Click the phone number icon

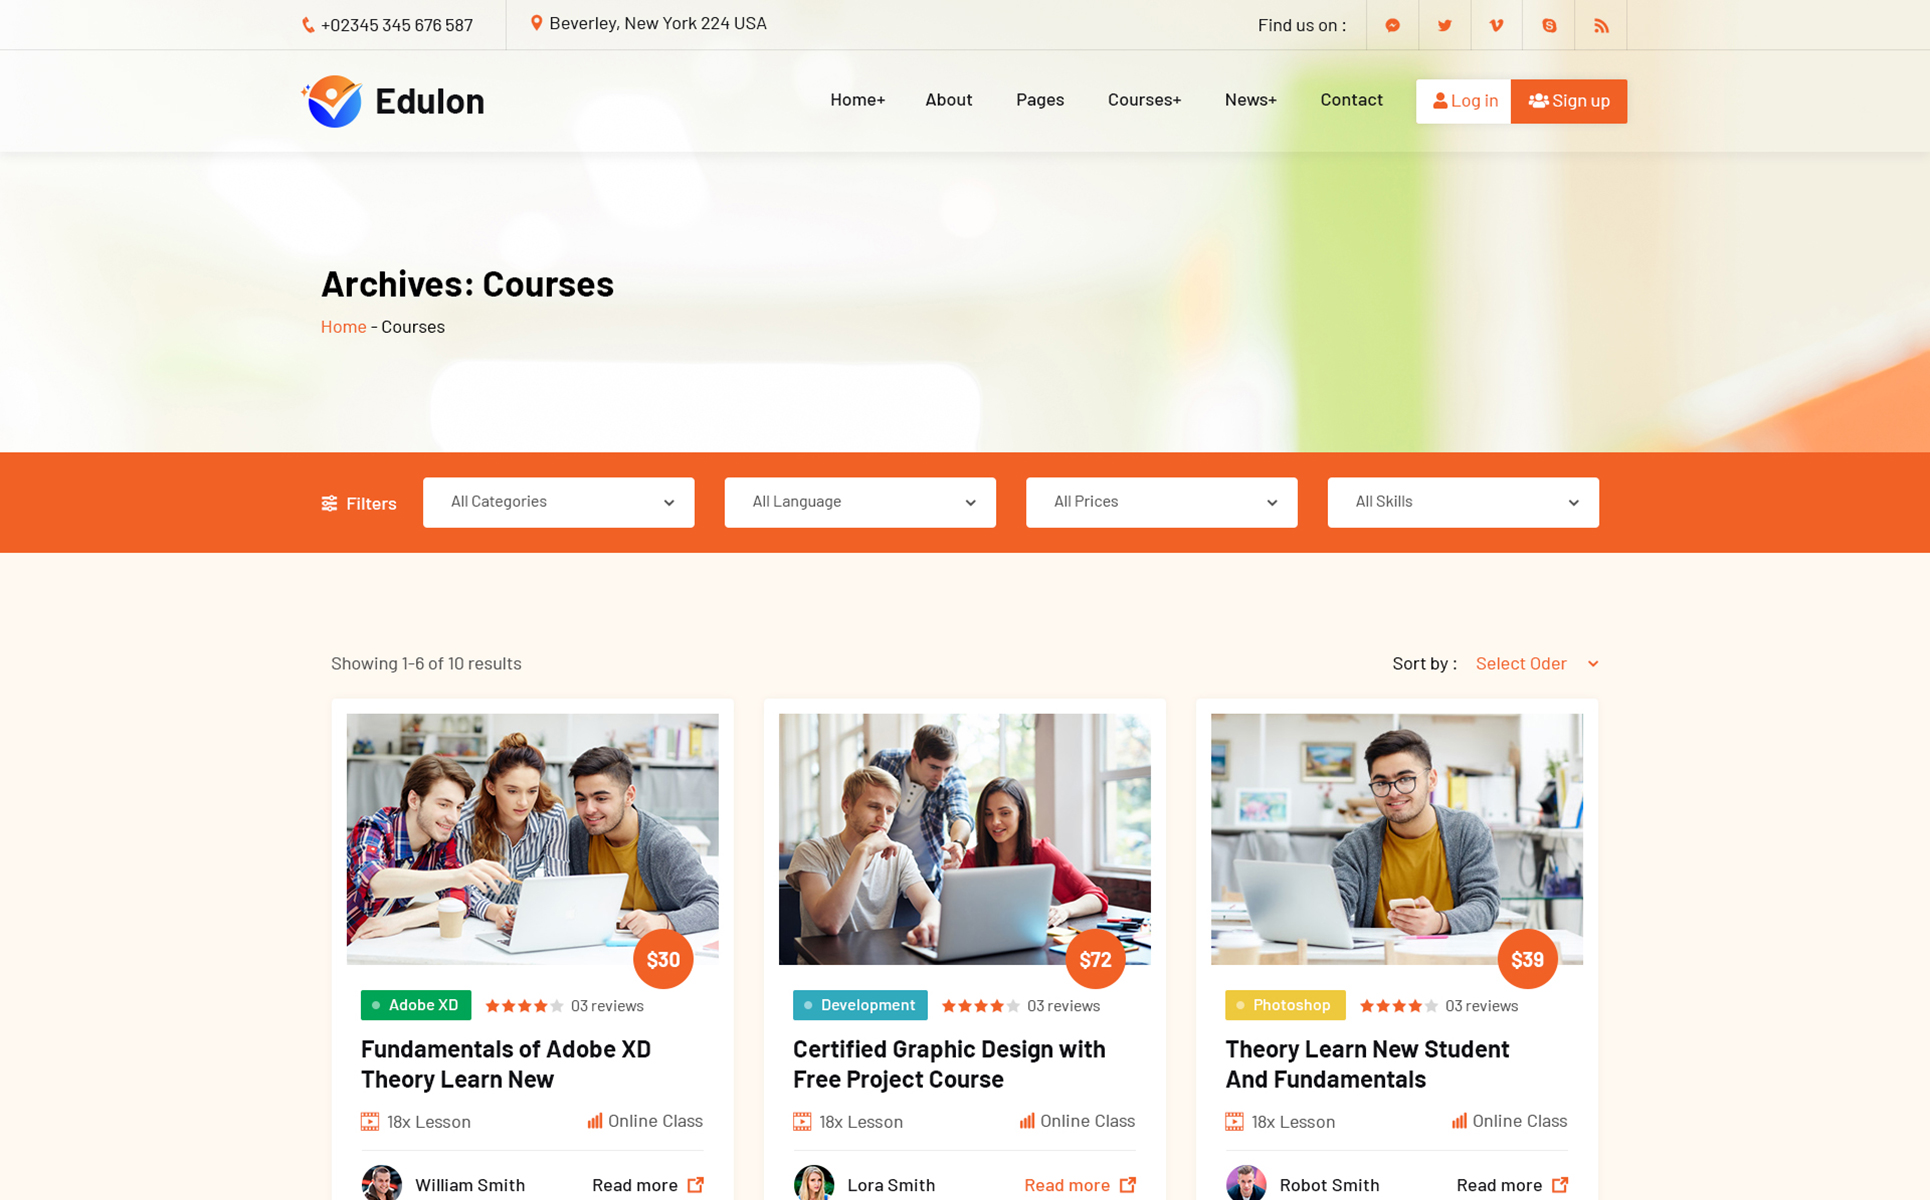(x=307, y=24)
